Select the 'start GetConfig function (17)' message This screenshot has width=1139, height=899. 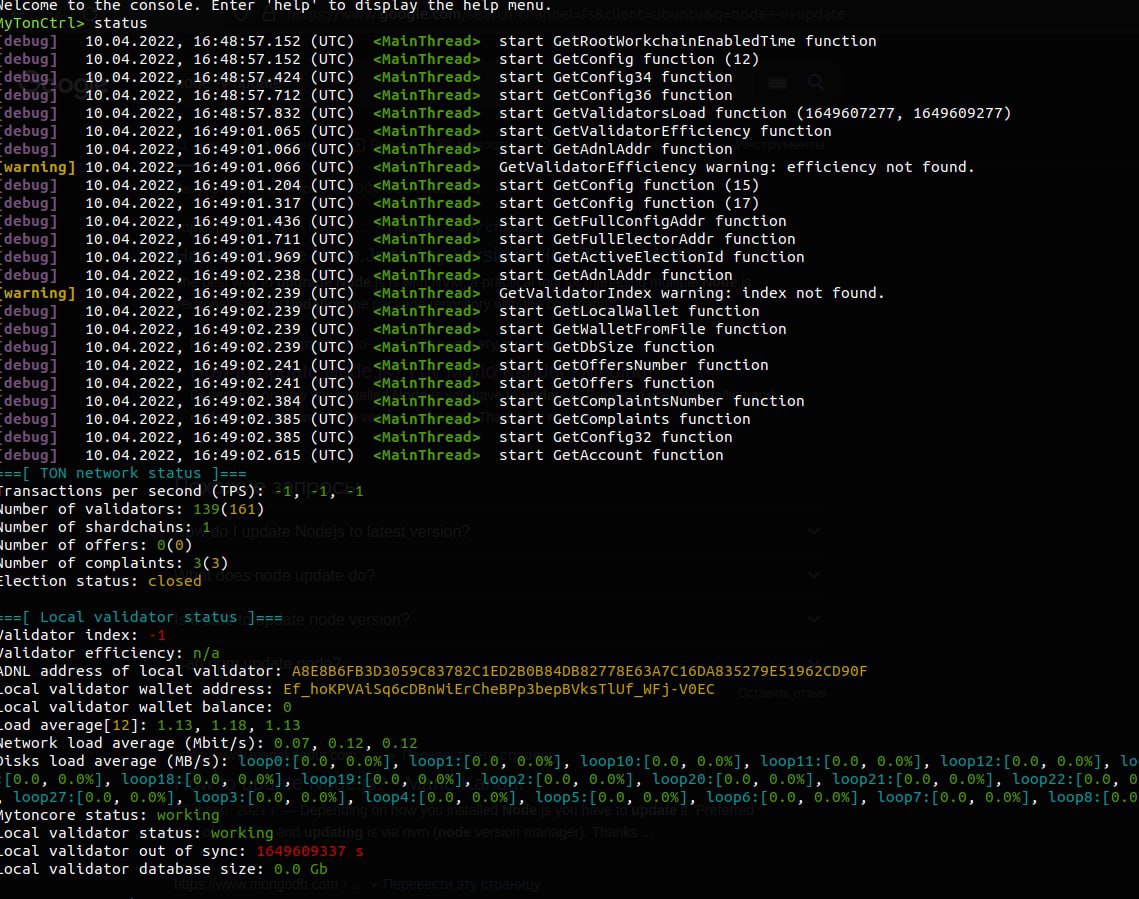pos(629,203)
